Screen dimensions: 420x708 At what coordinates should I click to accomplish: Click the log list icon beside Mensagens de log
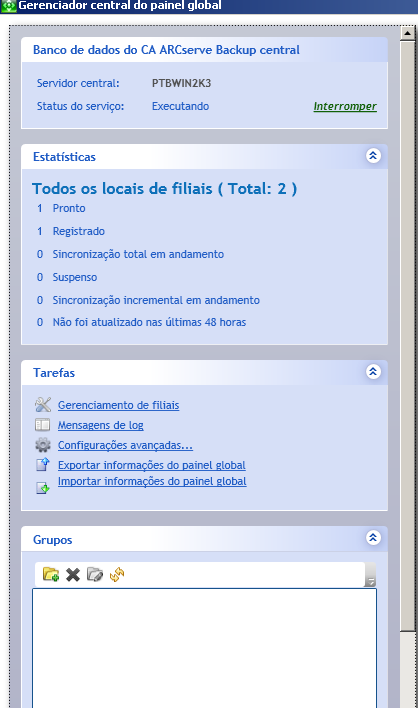[x=43, y=425]
